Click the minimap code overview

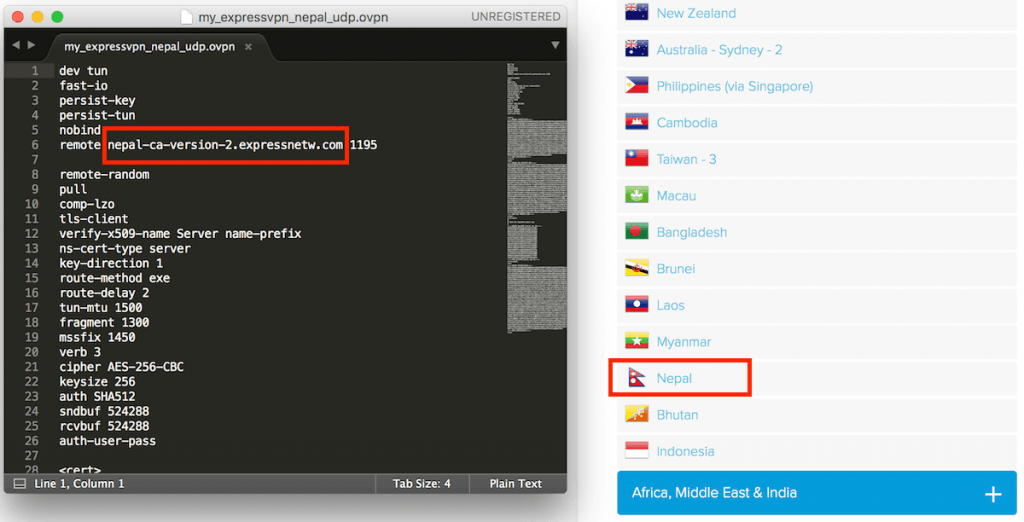536,198
